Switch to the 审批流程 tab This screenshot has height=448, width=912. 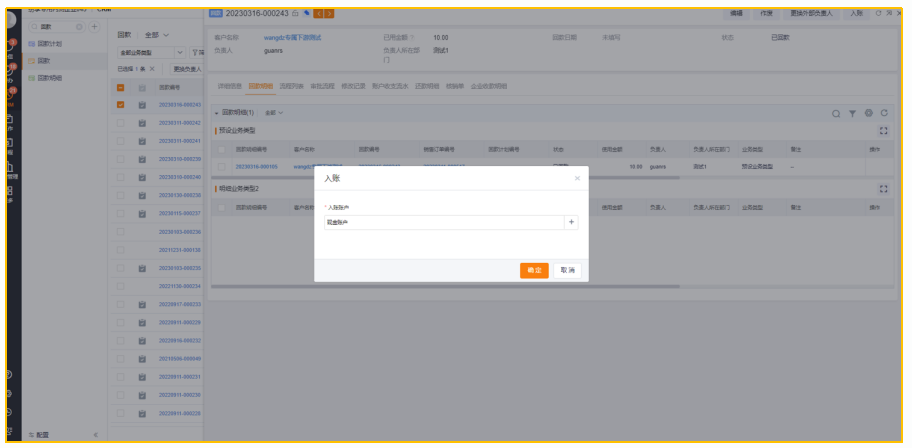point(322,86)
